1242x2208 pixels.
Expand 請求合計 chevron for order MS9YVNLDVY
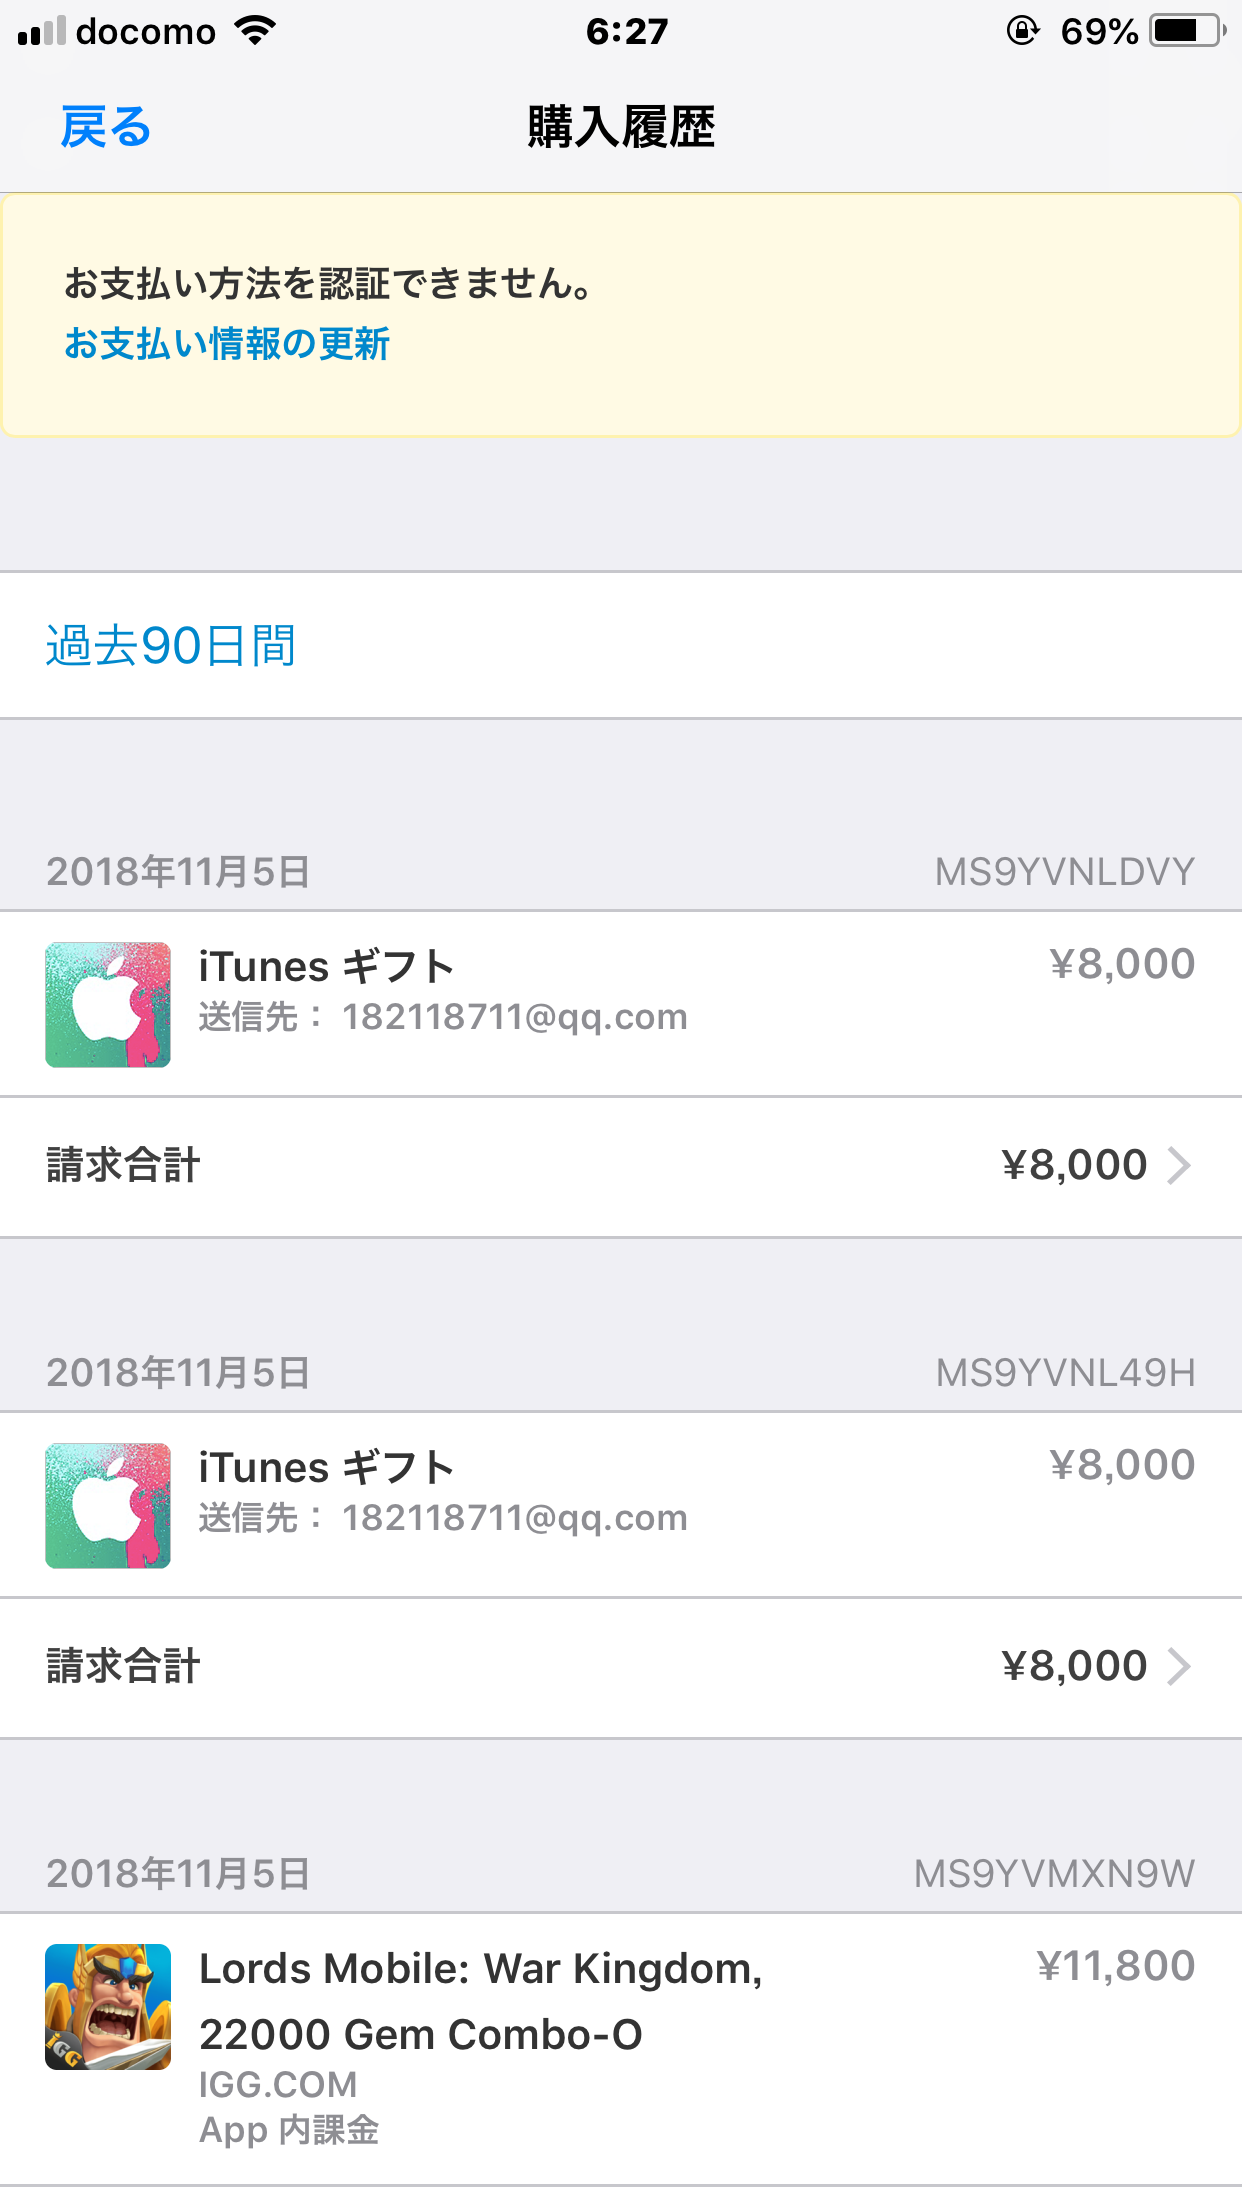[x=1180, y=1166]
